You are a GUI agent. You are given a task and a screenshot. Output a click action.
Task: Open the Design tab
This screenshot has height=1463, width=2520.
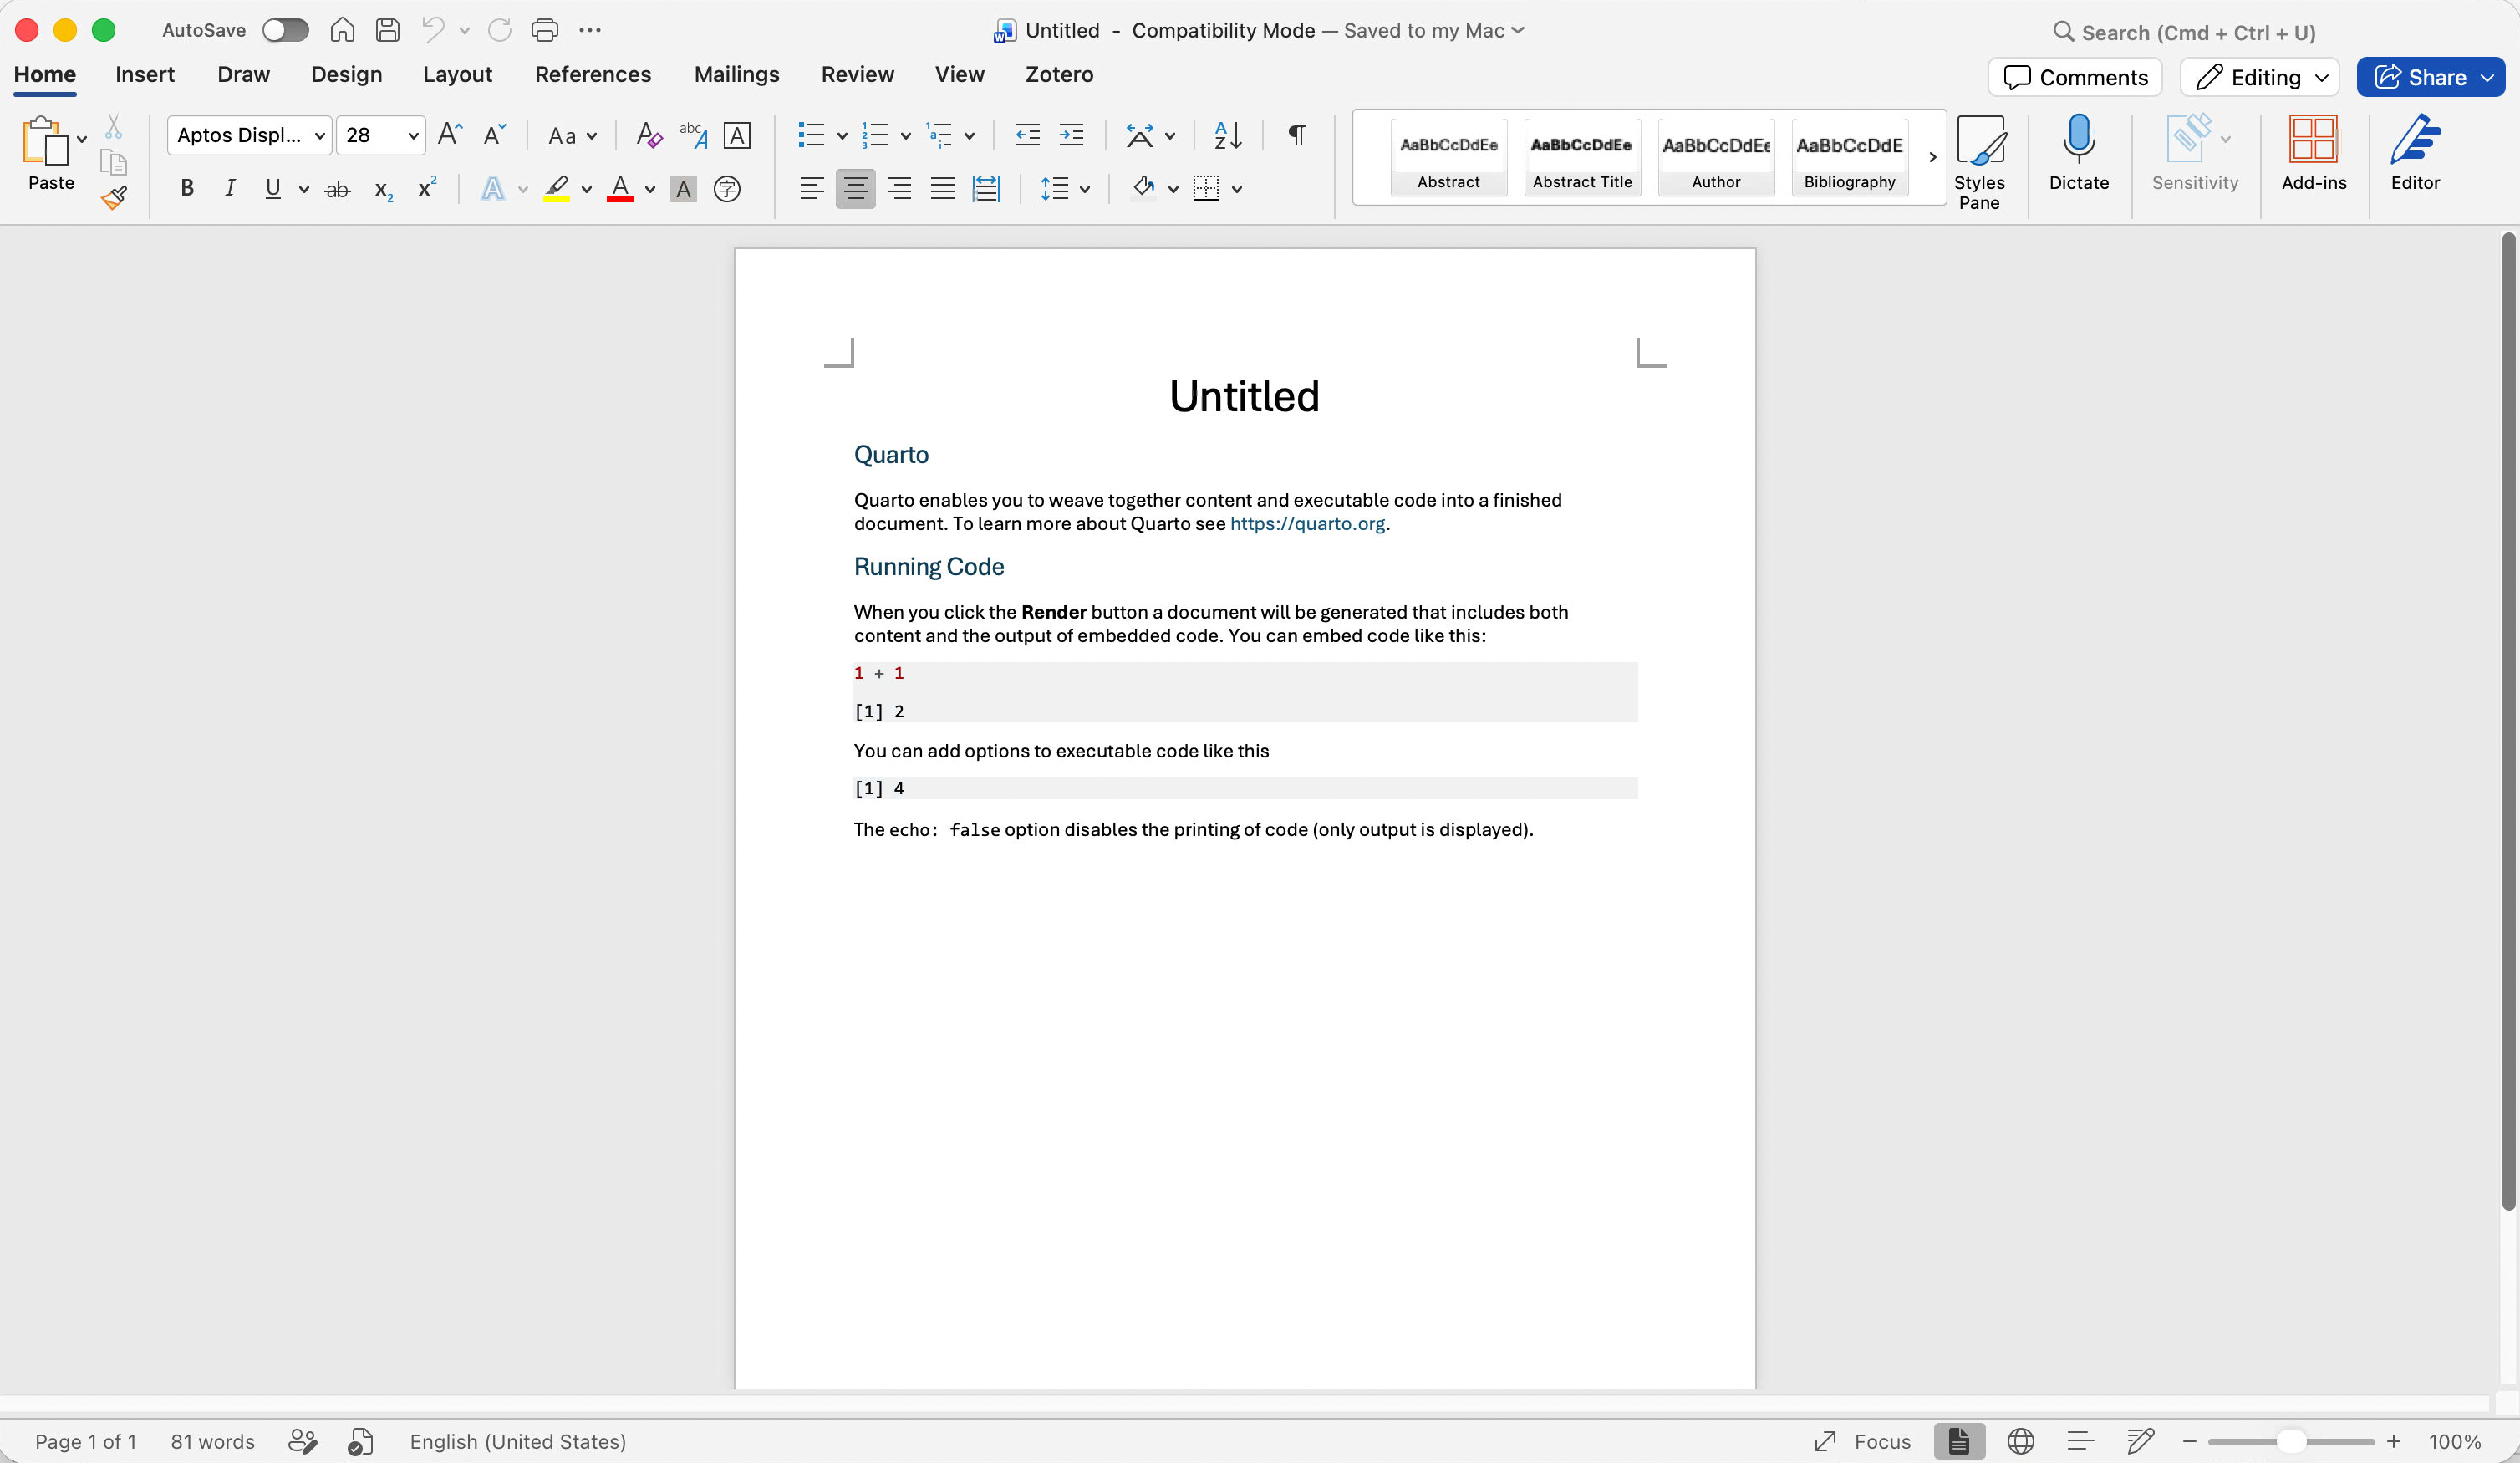pos(346,74)
